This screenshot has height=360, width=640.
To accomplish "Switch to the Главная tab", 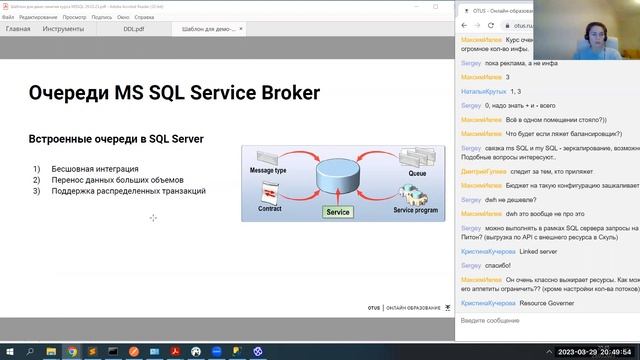I will 18,29.
